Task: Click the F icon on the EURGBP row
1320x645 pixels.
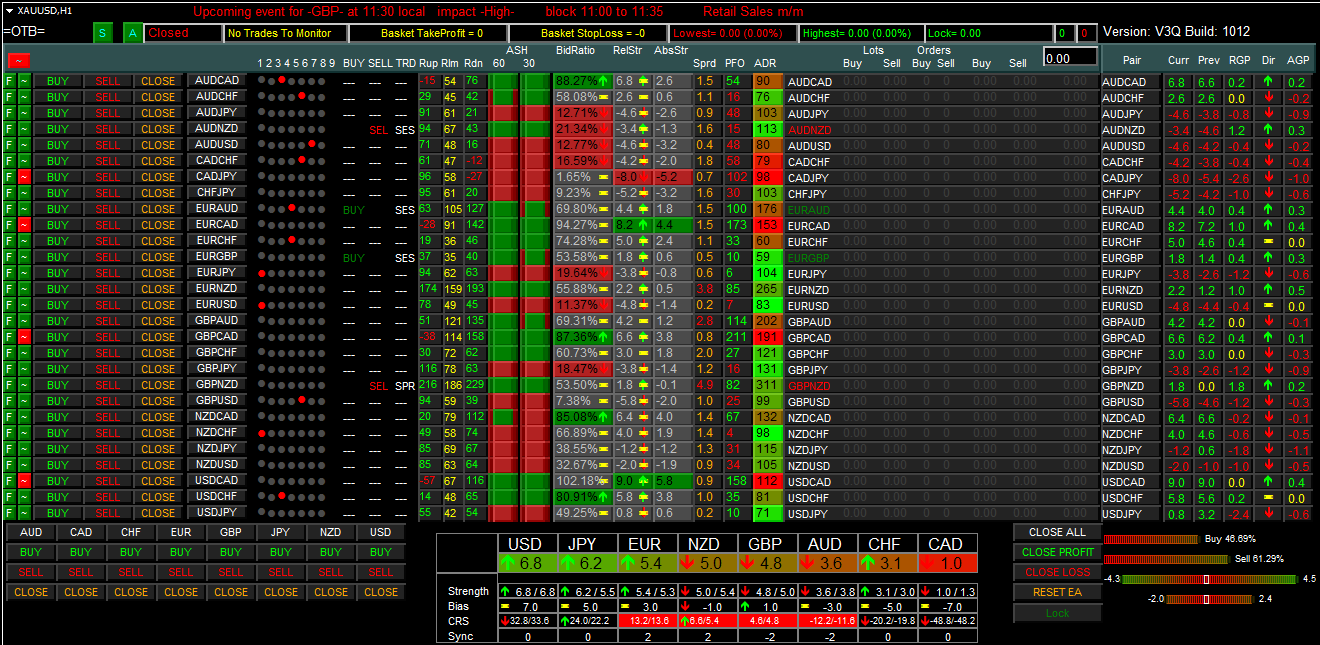Action: [x=10, y=257]
